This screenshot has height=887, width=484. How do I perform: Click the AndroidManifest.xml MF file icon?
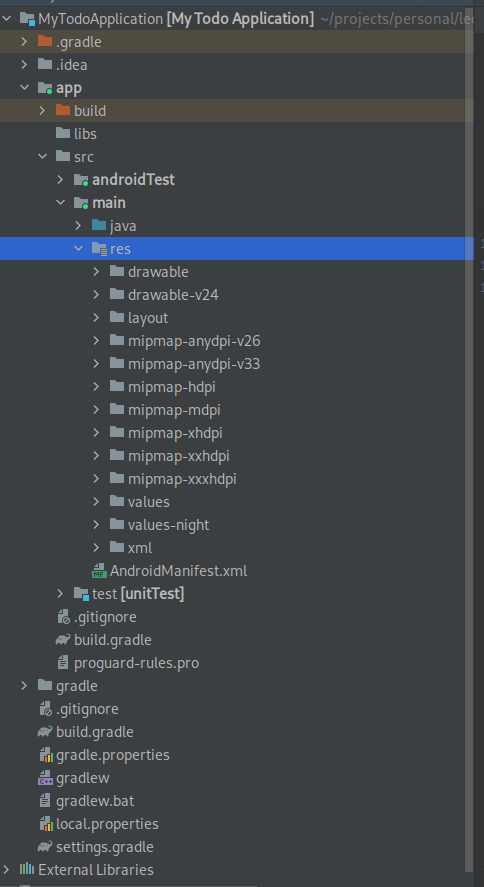pyautogui.click(x=99, y=571)
